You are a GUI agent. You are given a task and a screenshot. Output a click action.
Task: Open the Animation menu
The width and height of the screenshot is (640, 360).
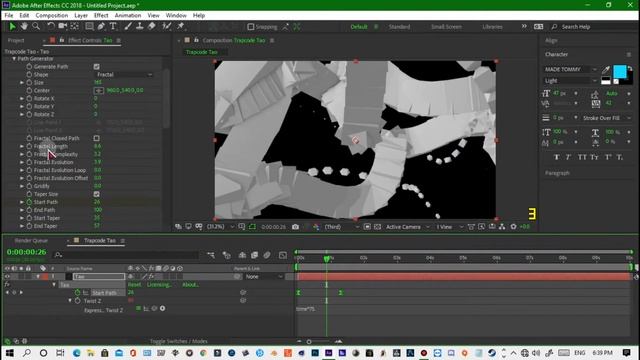pos(128,16)
